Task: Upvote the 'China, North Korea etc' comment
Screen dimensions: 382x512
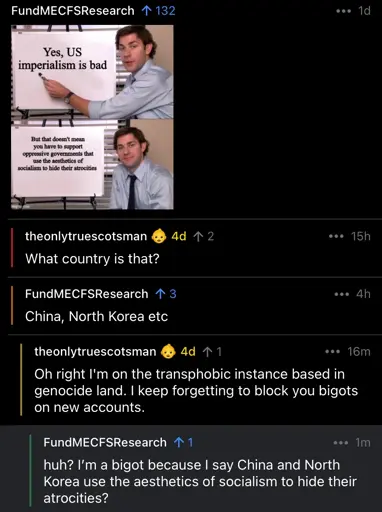Action: click(160, 294)
